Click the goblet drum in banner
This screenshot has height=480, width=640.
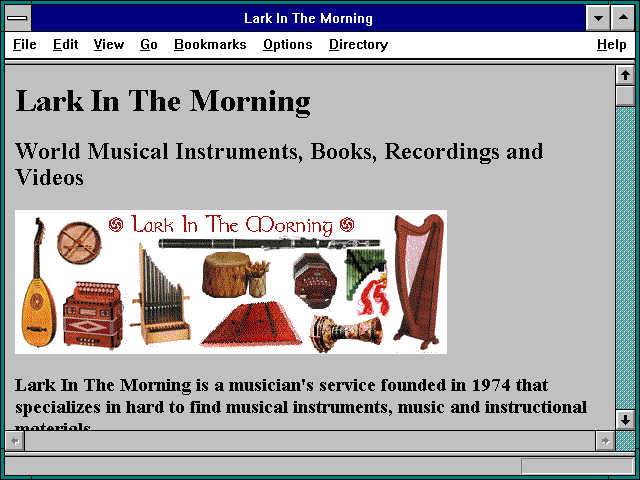(346, 332)
